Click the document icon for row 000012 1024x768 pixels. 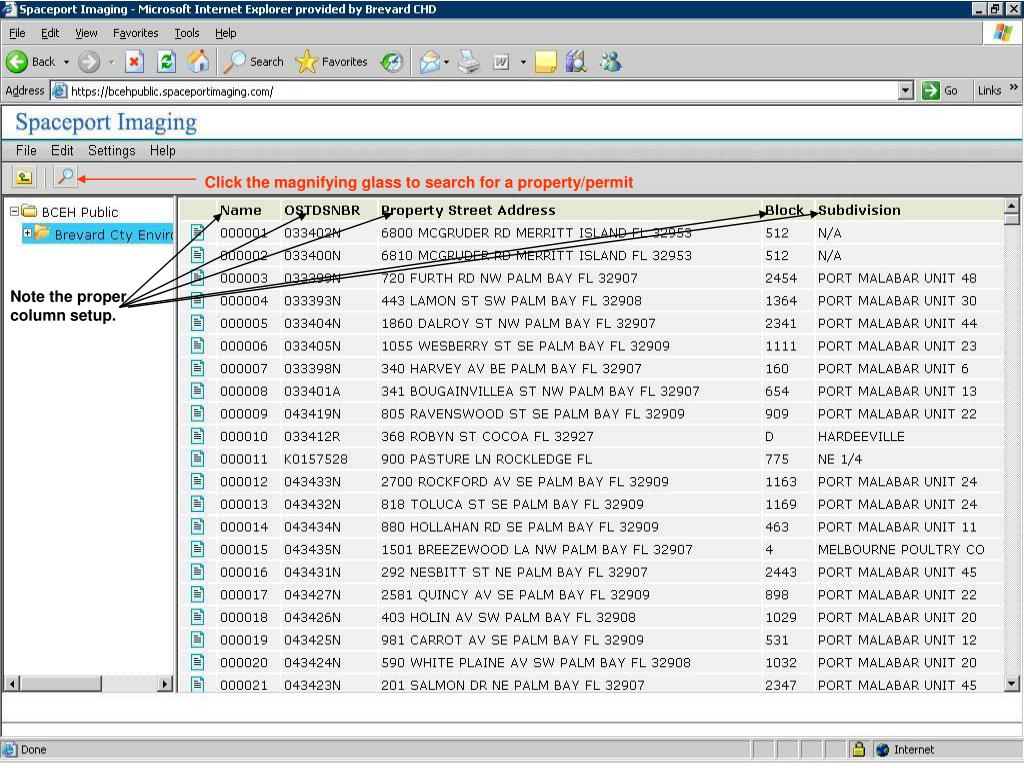197,481
